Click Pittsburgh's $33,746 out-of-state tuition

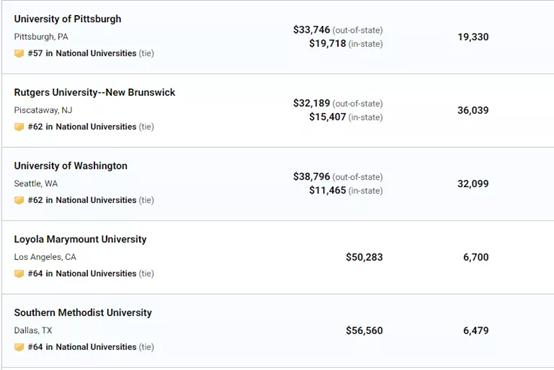tap(311, 30)
